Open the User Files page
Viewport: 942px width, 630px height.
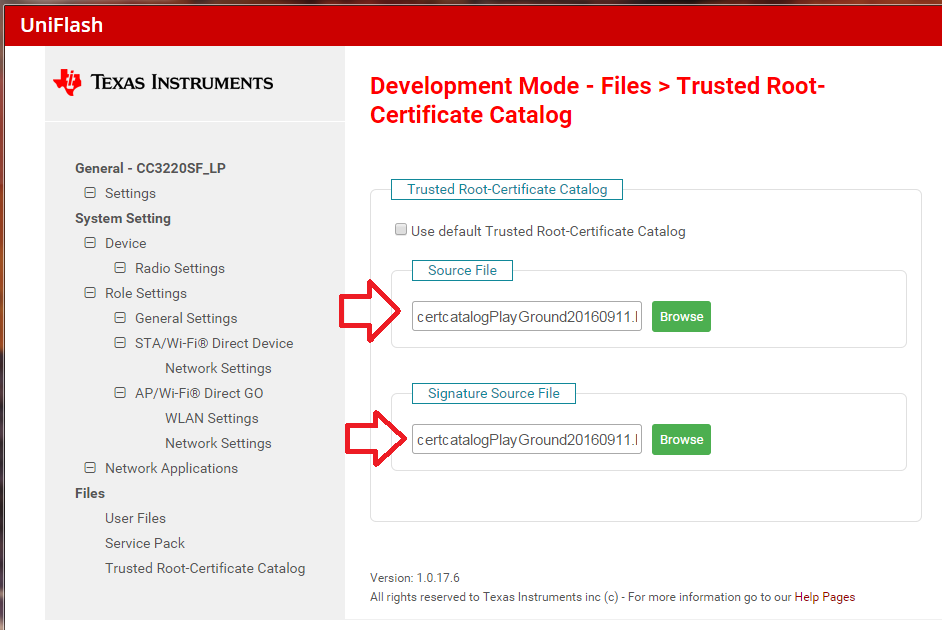135,518
